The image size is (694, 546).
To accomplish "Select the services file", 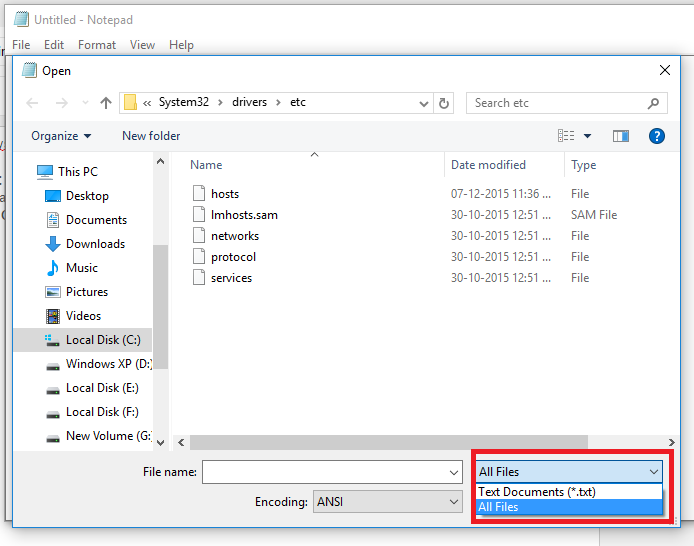I will coord(231,278).
